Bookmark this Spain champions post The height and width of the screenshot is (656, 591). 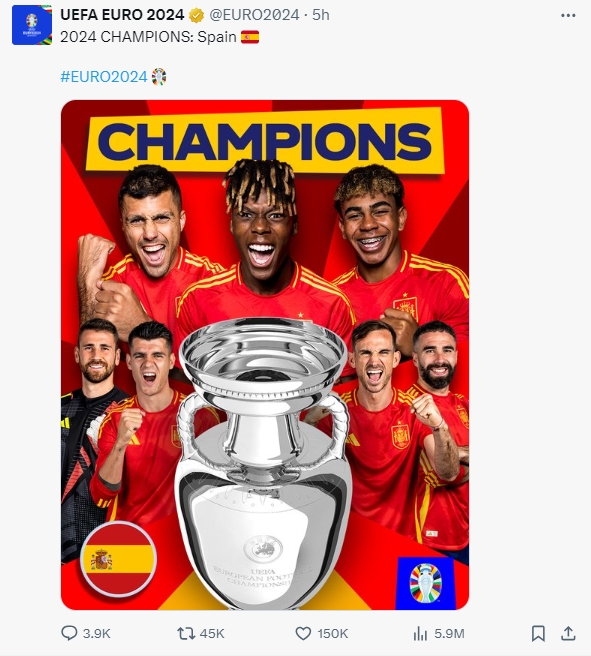click(538, 633)
